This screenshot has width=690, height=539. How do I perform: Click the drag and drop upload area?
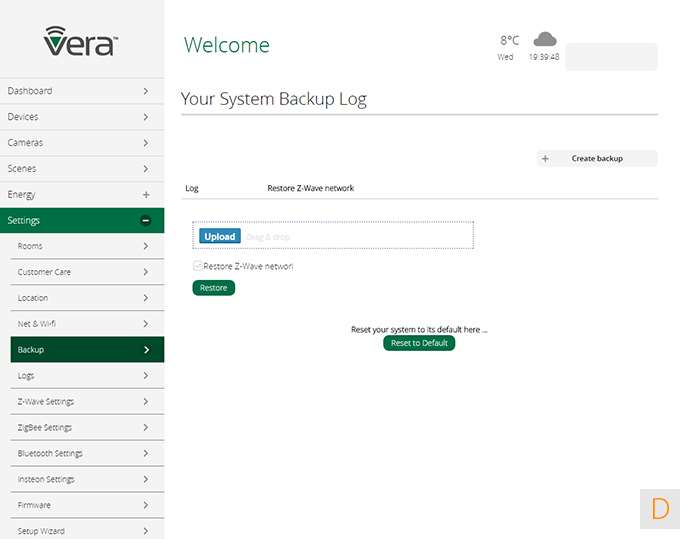[x=360, y=236]
